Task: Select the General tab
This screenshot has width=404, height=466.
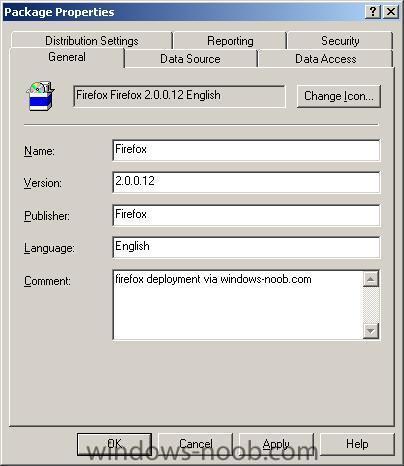Action: pos(67,57)
